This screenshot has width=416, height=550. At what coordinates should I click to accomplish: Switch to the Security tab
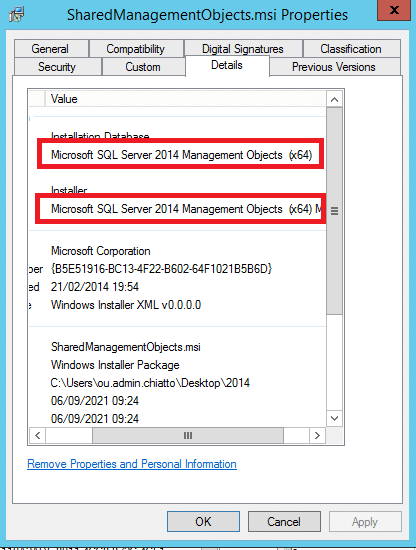[x=58, y=67]
